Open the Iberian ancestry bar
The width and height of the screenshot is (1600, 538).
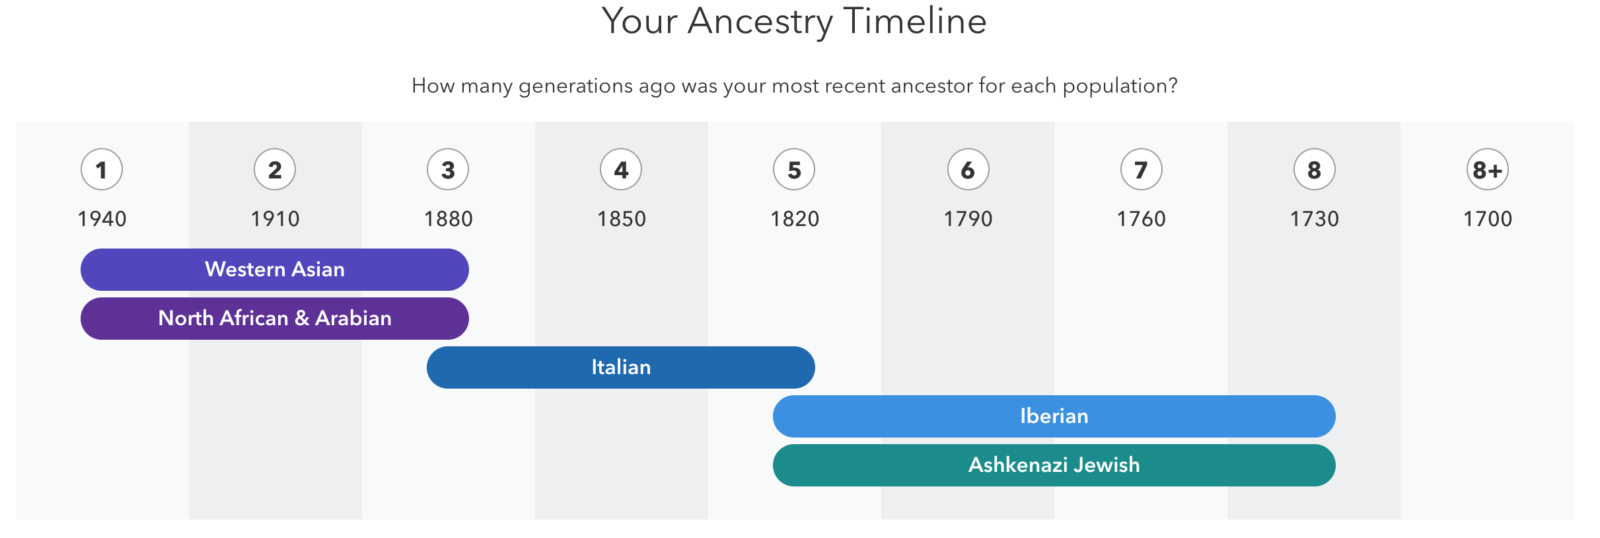[1054, 416]
